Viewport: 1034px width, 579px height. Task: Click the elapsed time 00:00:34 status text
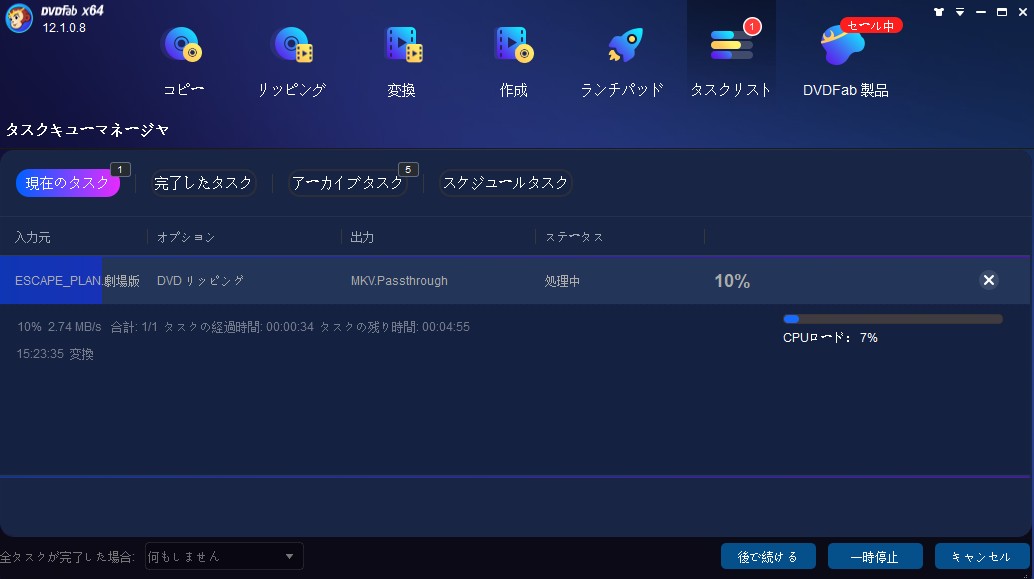click(x=290, y=327)
